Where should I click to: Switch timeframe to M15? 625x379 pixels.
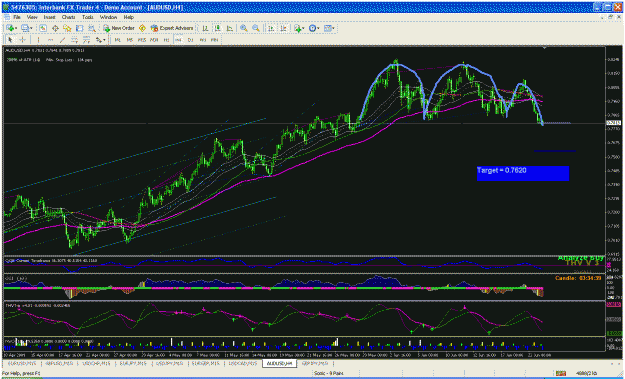pyautogui.click(x=142, y=40)
